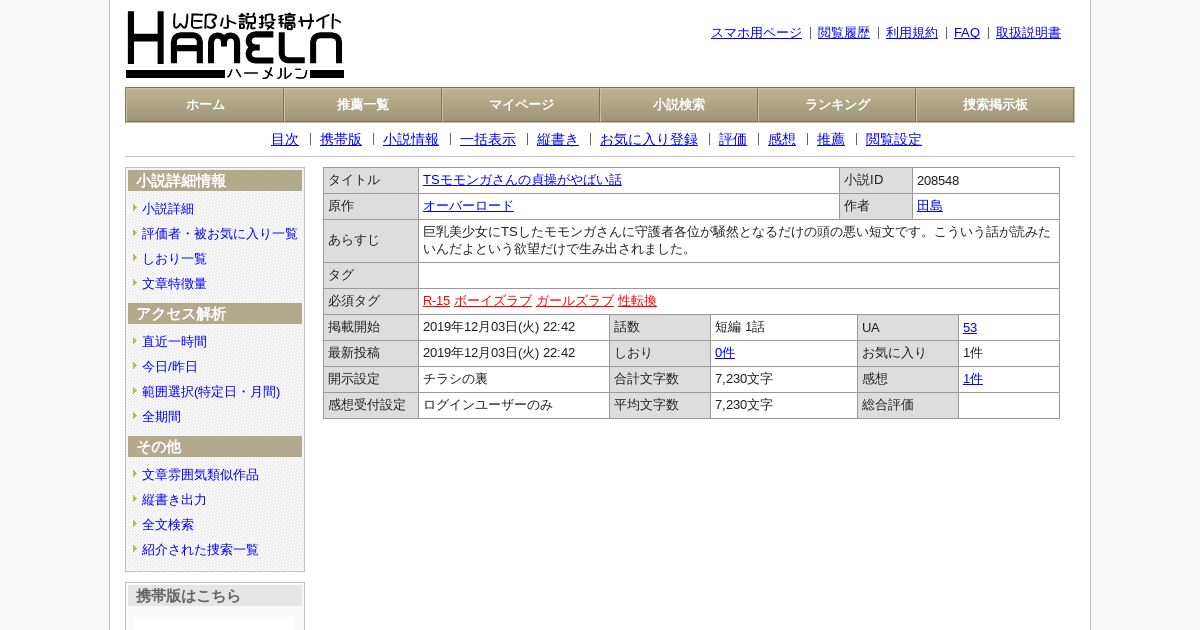
Task: Open 感想 in the sub navigation
Action: 782,140
